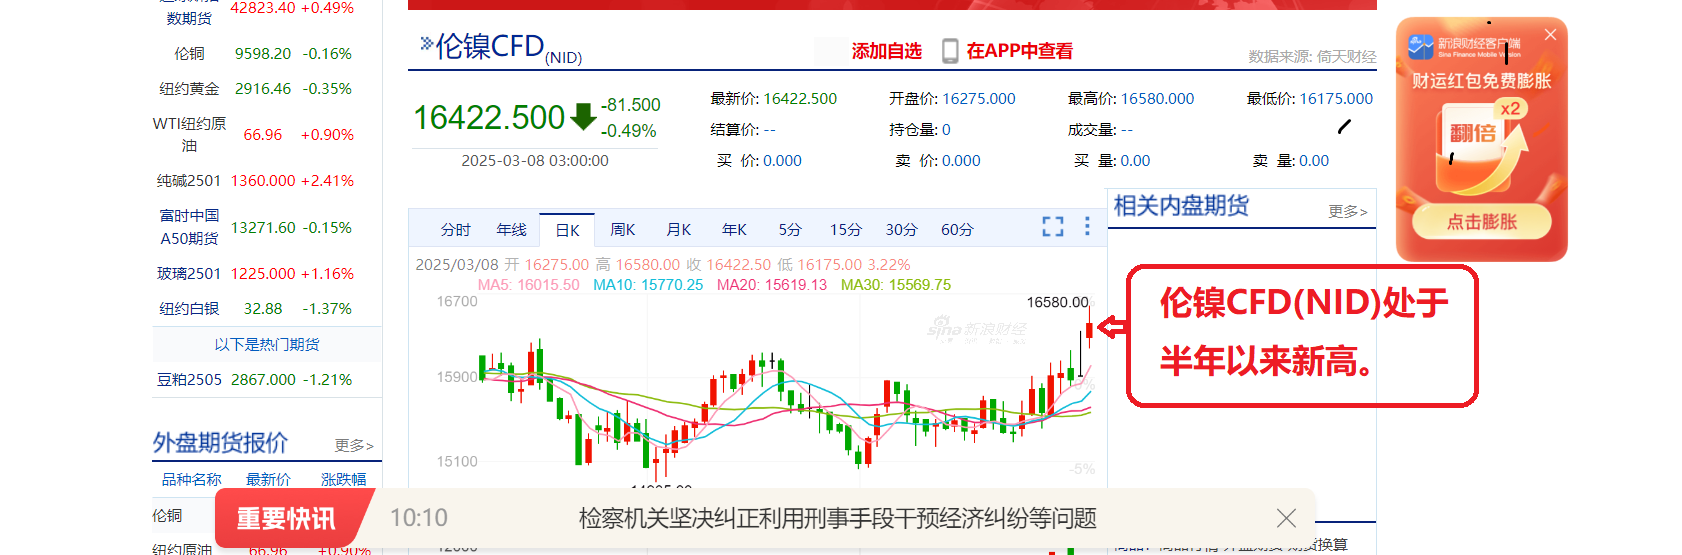Click the 品种名称 column header
Image resolution: width=1682 pixels, height=555 pixels.
[x=192, y=480]
